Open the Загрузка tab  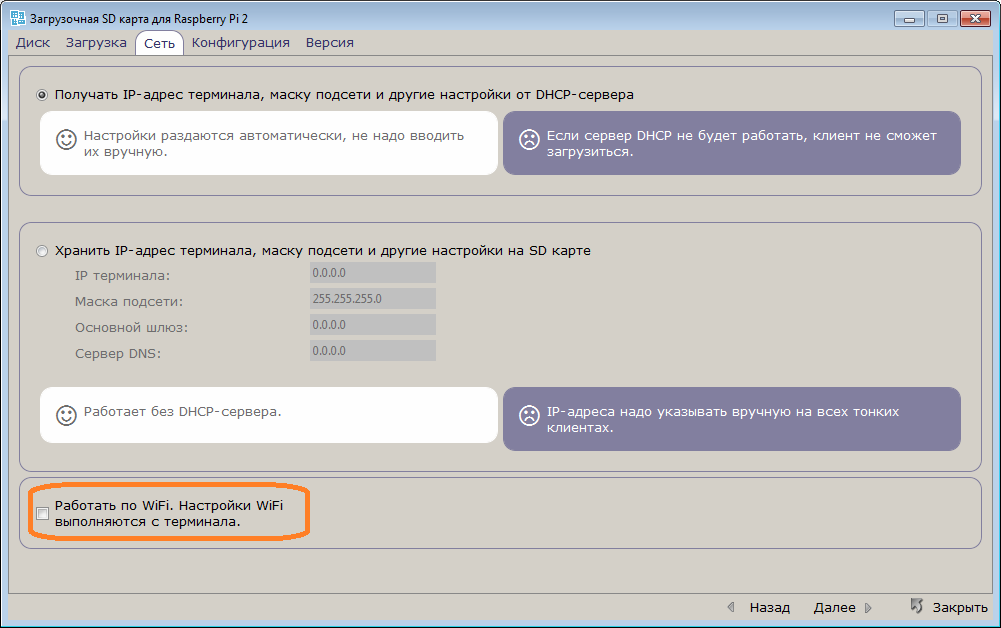click(95, 43)
